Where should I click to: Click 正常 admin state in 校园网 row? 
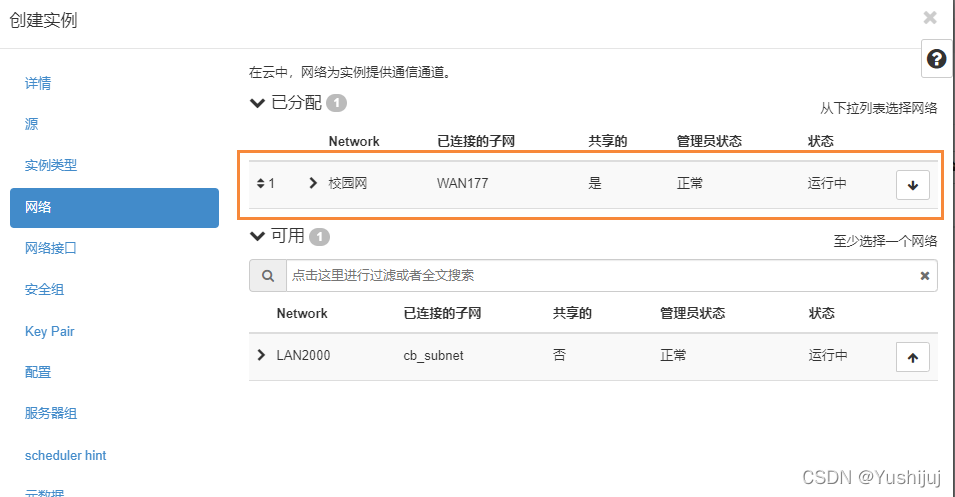point(689,183)
